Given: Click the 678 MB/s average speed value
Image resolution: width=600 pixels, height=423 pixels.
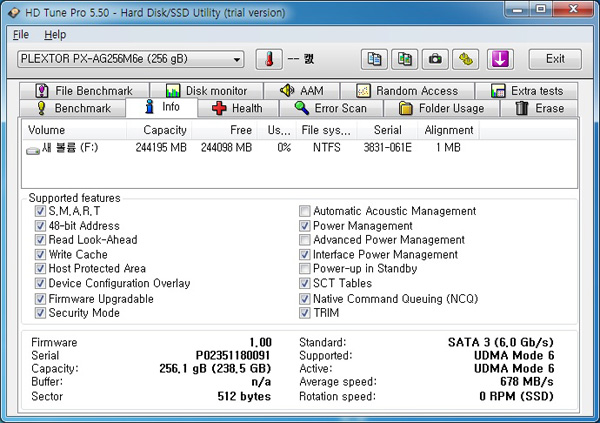Looking at the screenshot, I should tap(527, 382).
